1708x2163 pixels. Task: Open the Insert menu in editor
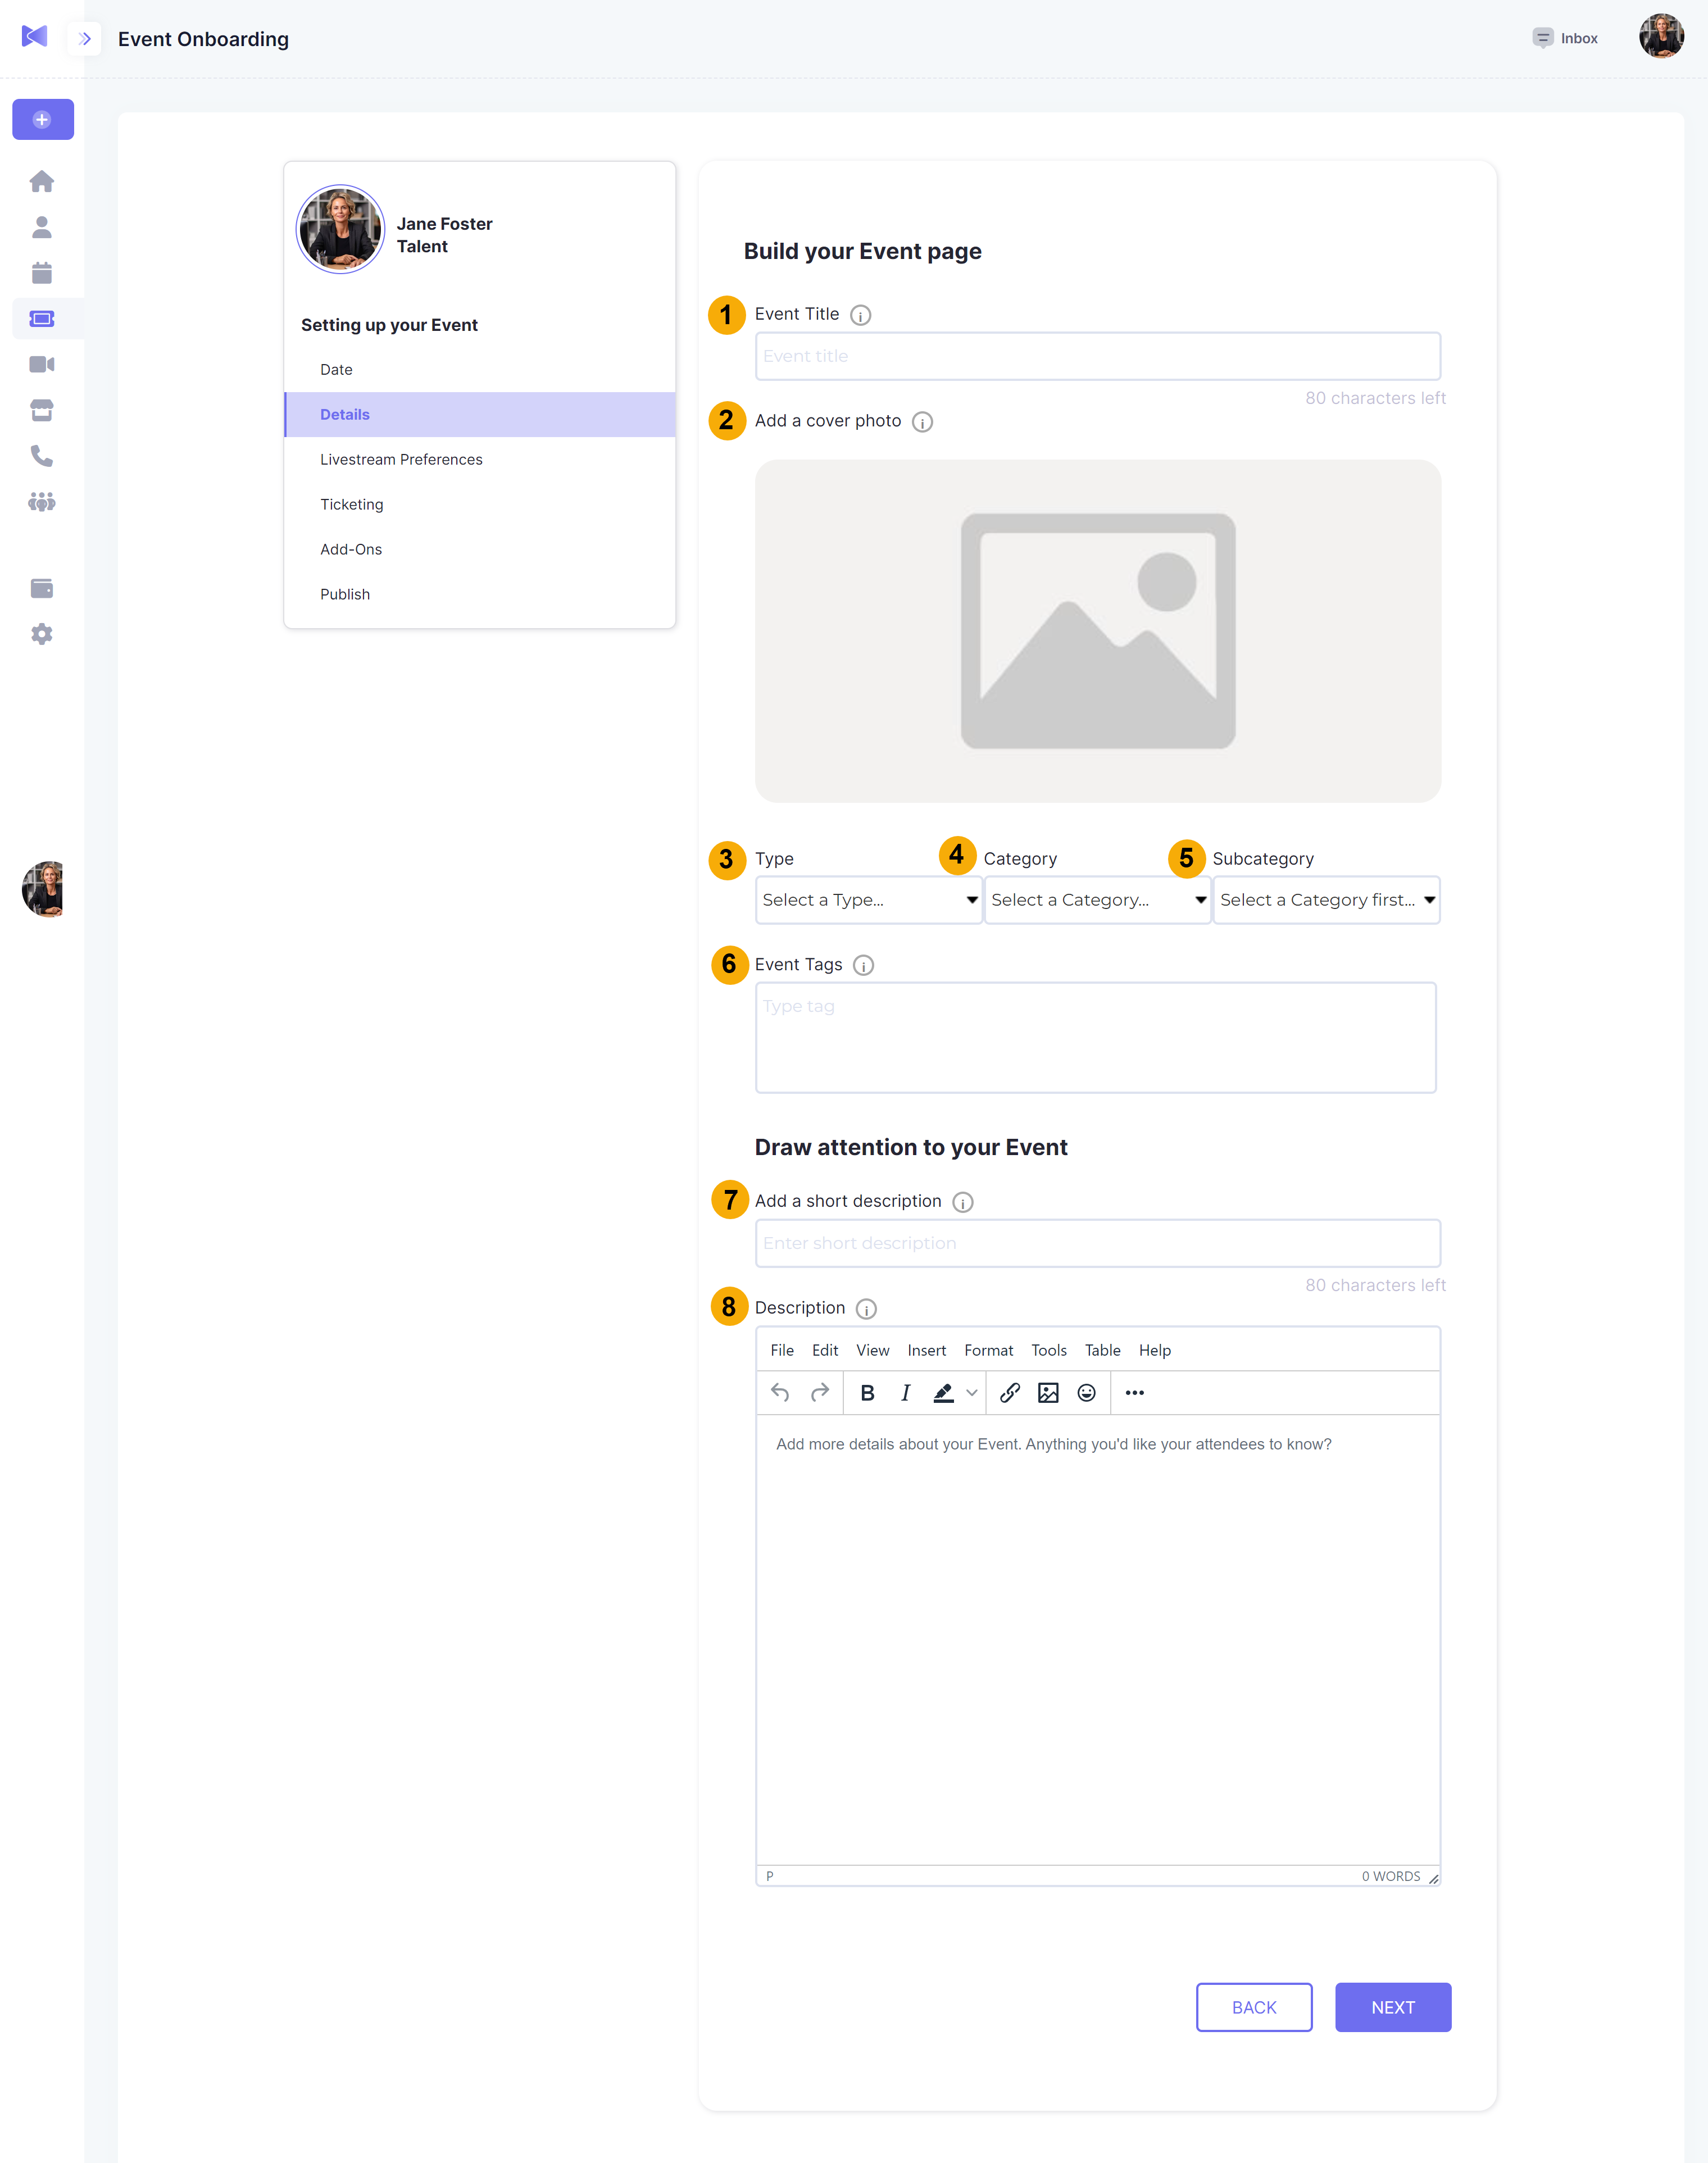926,1350
